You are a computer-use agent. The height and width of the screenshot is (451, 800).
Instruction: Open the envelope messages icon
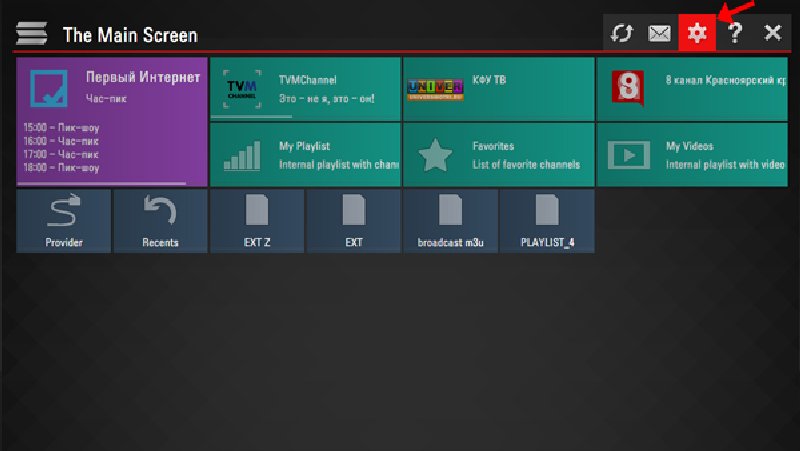point(659,33)
